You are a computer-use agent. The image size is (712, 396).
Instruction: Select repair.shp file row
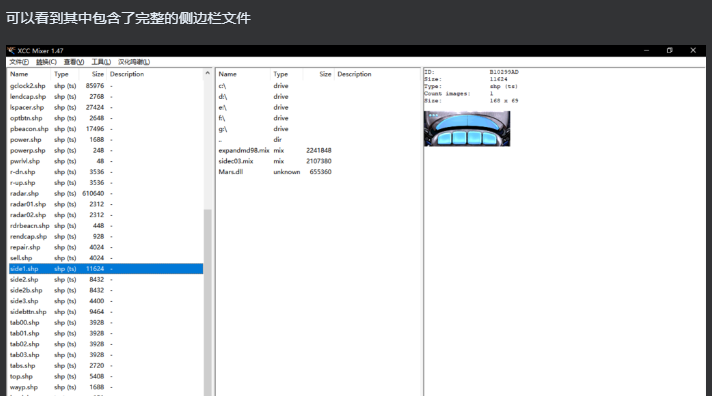pyautogui.click(x=106, y=248)
